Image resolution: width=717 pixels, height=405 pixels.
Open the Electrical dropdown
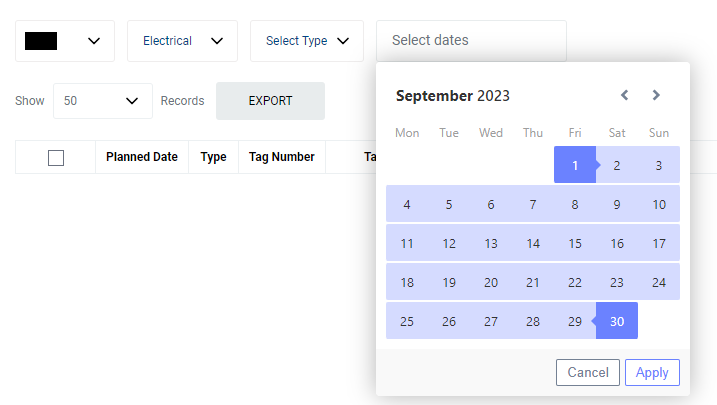(x=182, y=41)
